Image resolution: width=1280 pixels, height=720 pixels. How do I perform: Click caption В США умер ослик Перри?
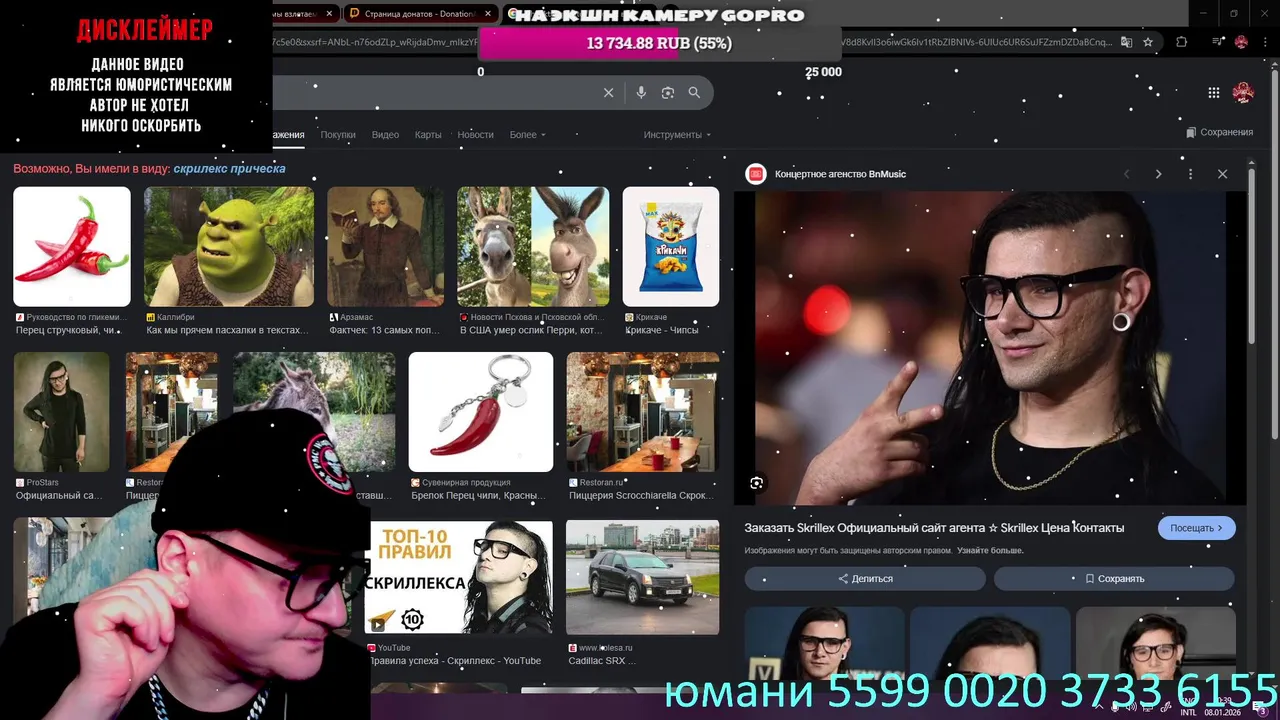pyautogui.click(x=531, y=330)
